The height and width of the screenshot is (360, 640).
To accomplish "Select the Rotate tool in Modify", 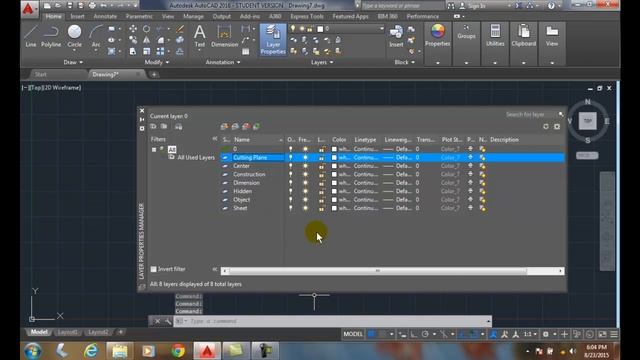I will click(146, 29).
